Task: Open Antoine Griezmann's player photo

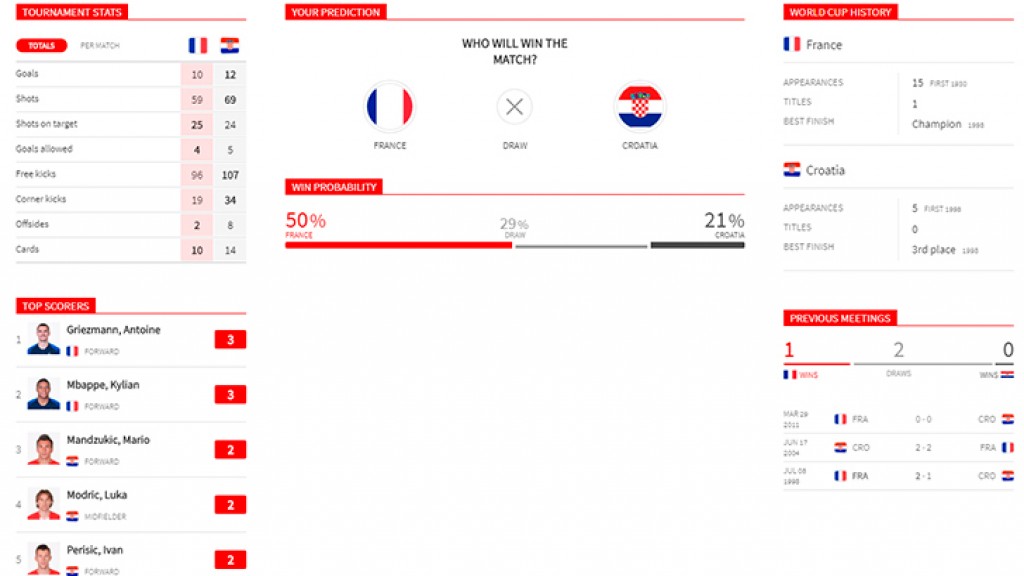Action: click(x=43, y=339)
